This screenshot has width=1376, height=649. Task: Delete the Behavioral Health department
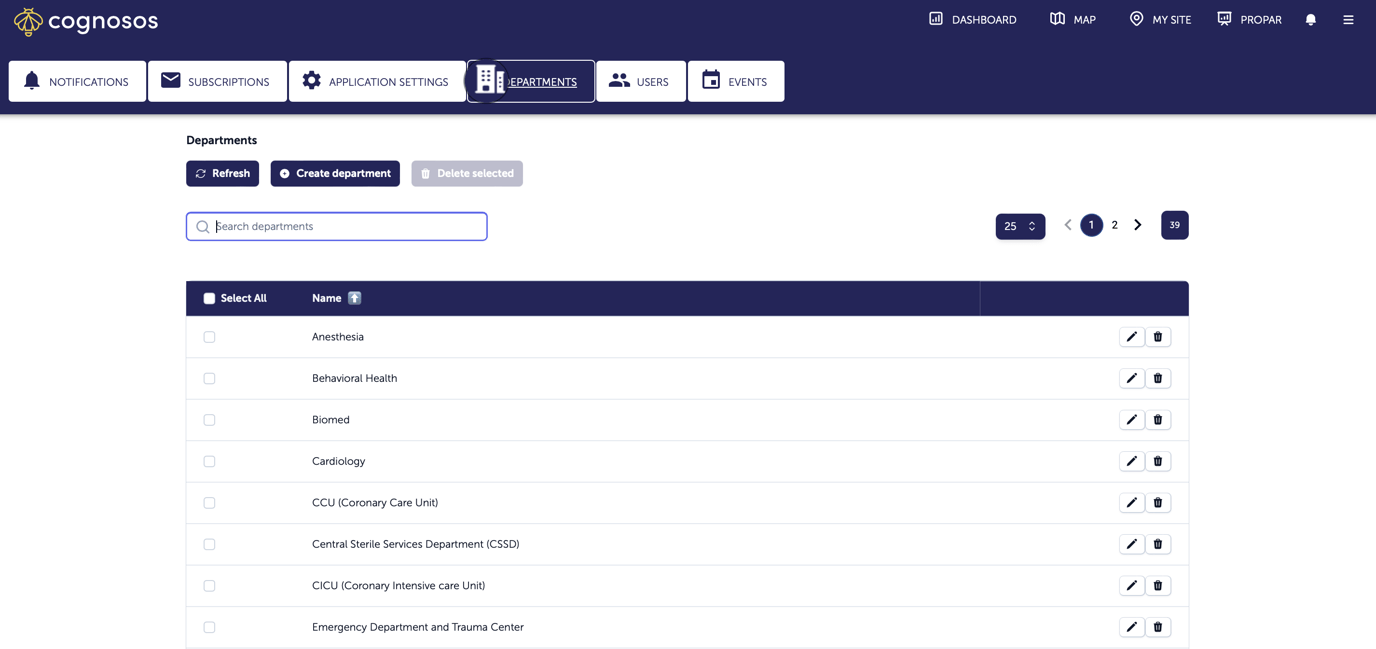pyautogui.click(x=1158, y=379)
